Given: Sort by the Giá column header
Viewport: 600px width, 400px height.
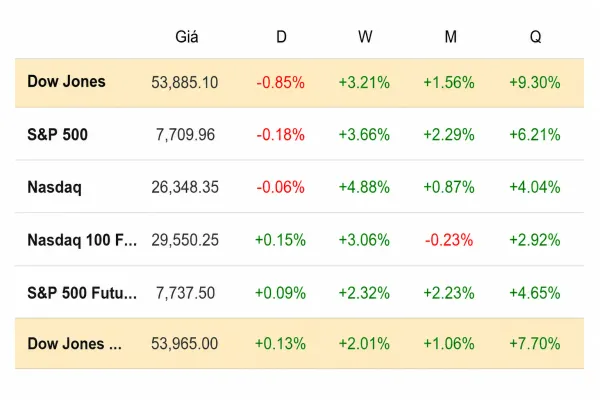Looking at the screenshot, I should pyautogui.click(x=187, y=37).
